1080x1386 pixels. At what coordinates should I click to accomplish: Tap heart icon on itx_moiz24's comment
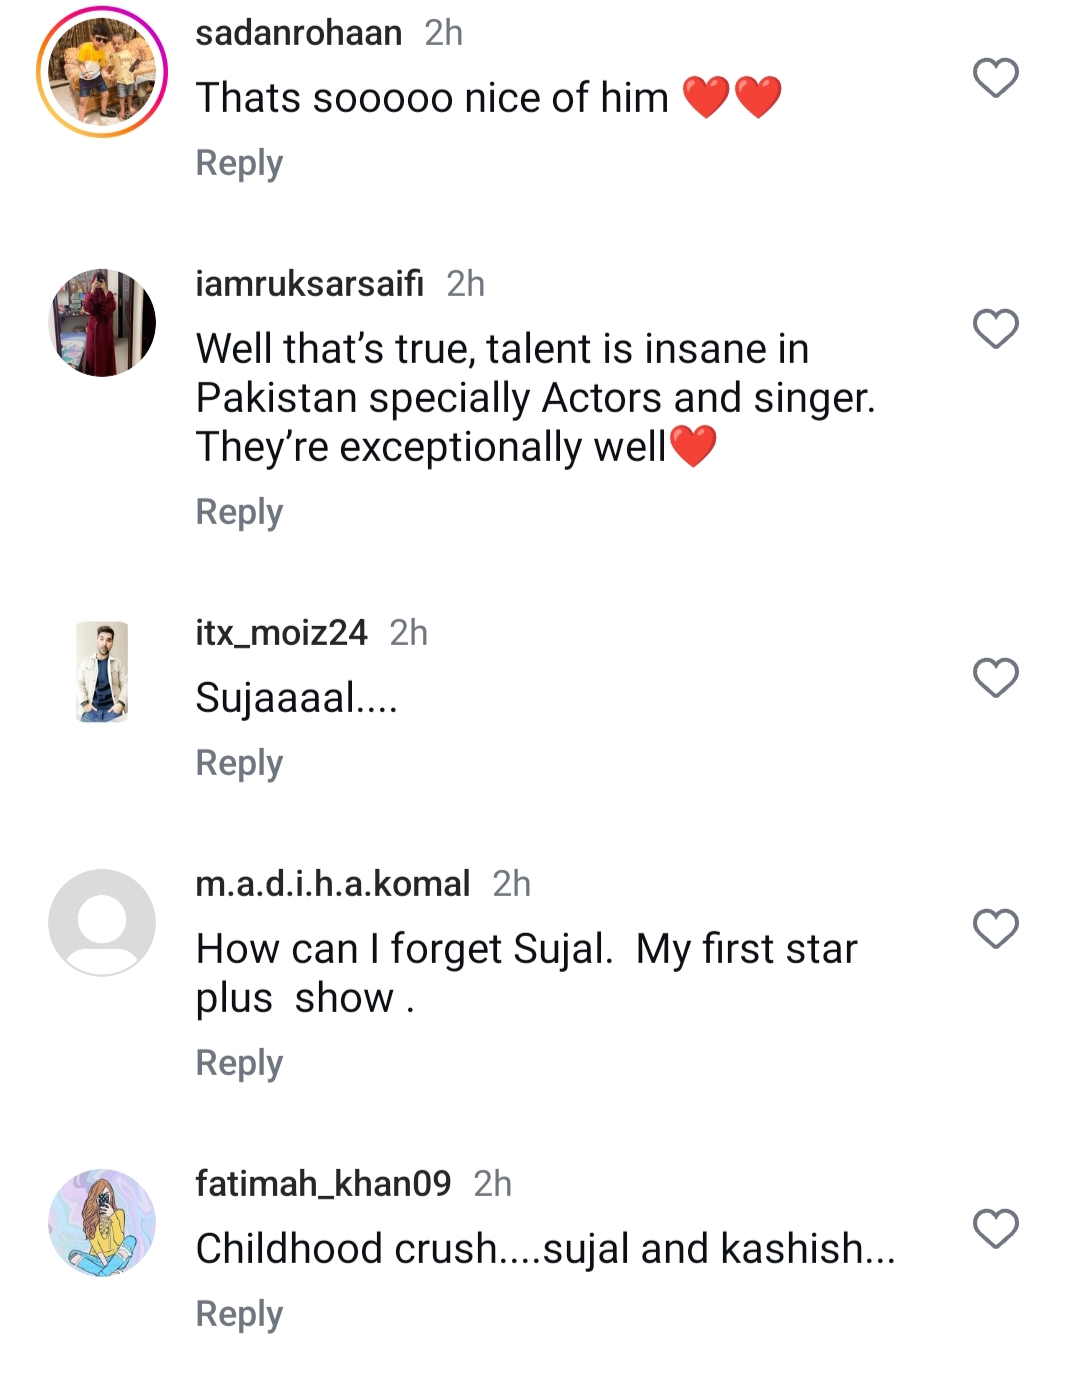tap(995, 678)
